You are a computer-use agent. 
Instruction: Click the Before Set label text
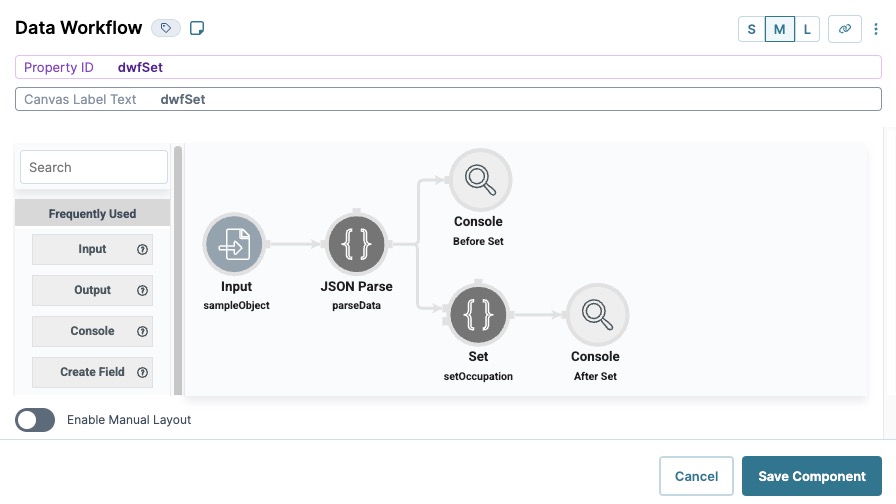(x=478, y=241)
